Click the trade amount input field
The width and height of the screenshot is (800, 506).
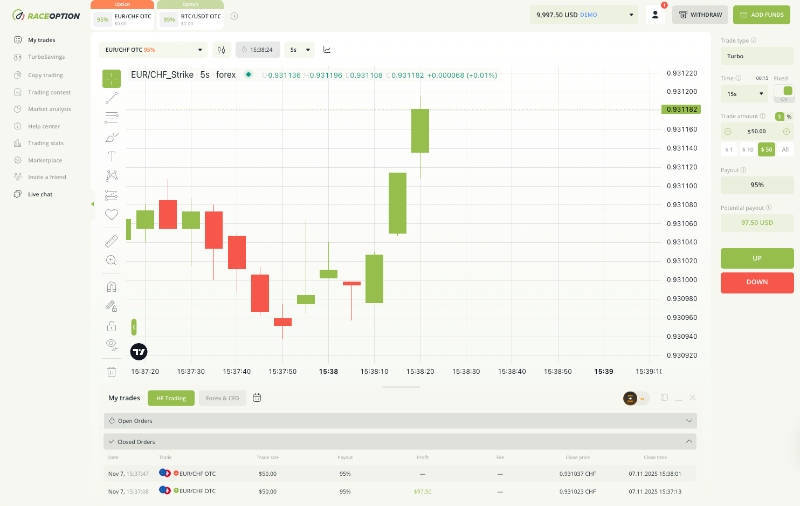[x=757, y=131]
